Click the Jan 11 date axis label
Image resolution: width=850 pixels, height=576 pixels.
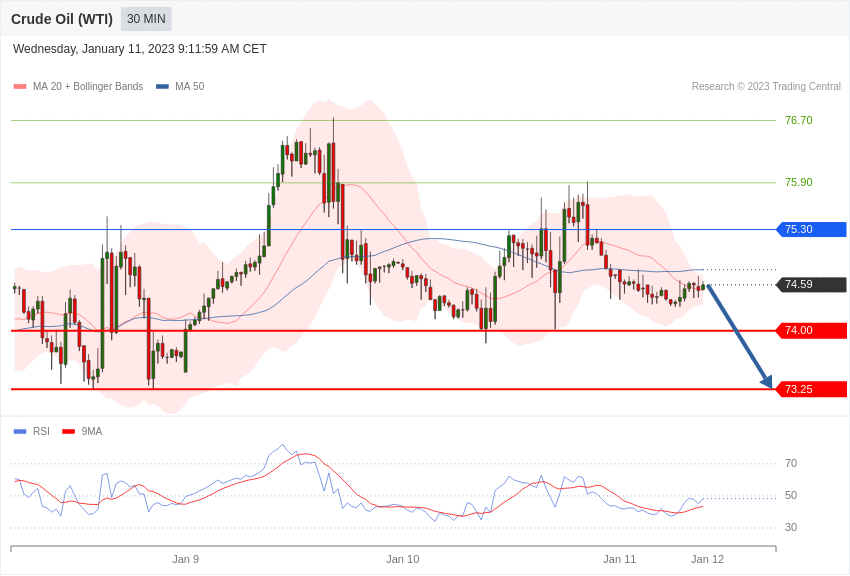coord(620,559)
